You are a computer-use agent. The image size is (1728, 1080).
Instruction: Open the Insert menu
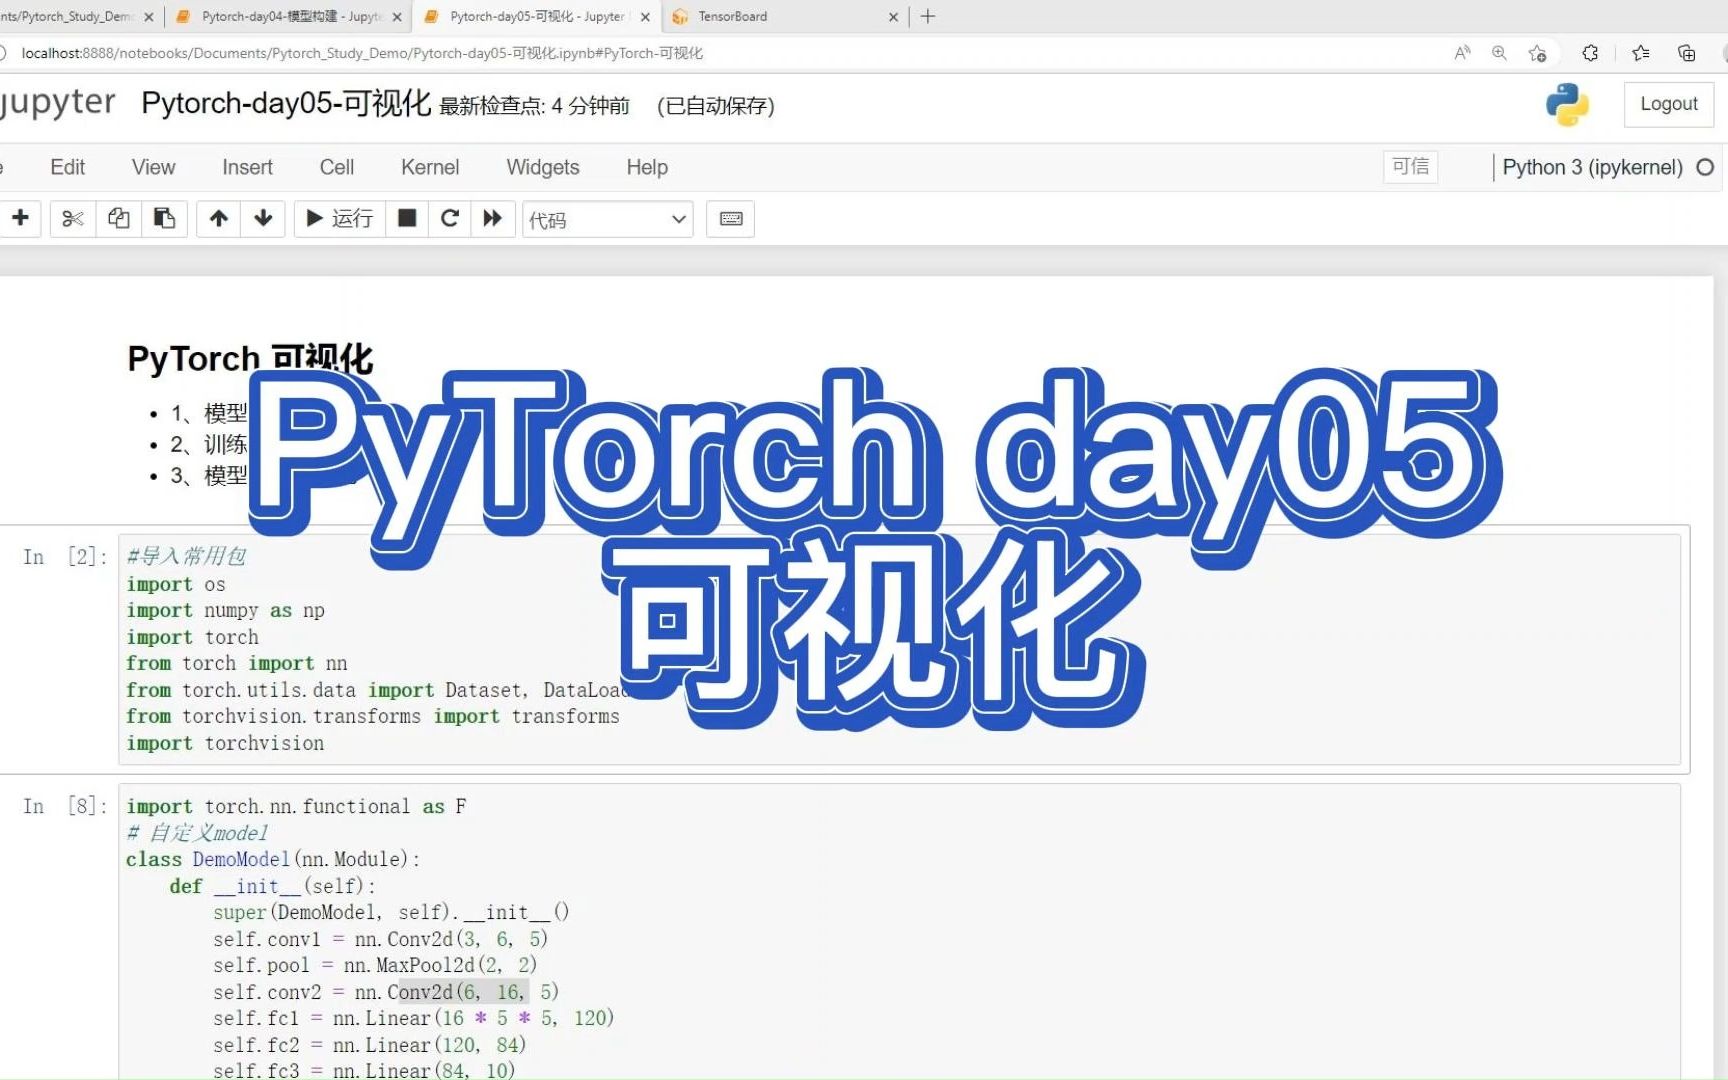tap(247, 167)
